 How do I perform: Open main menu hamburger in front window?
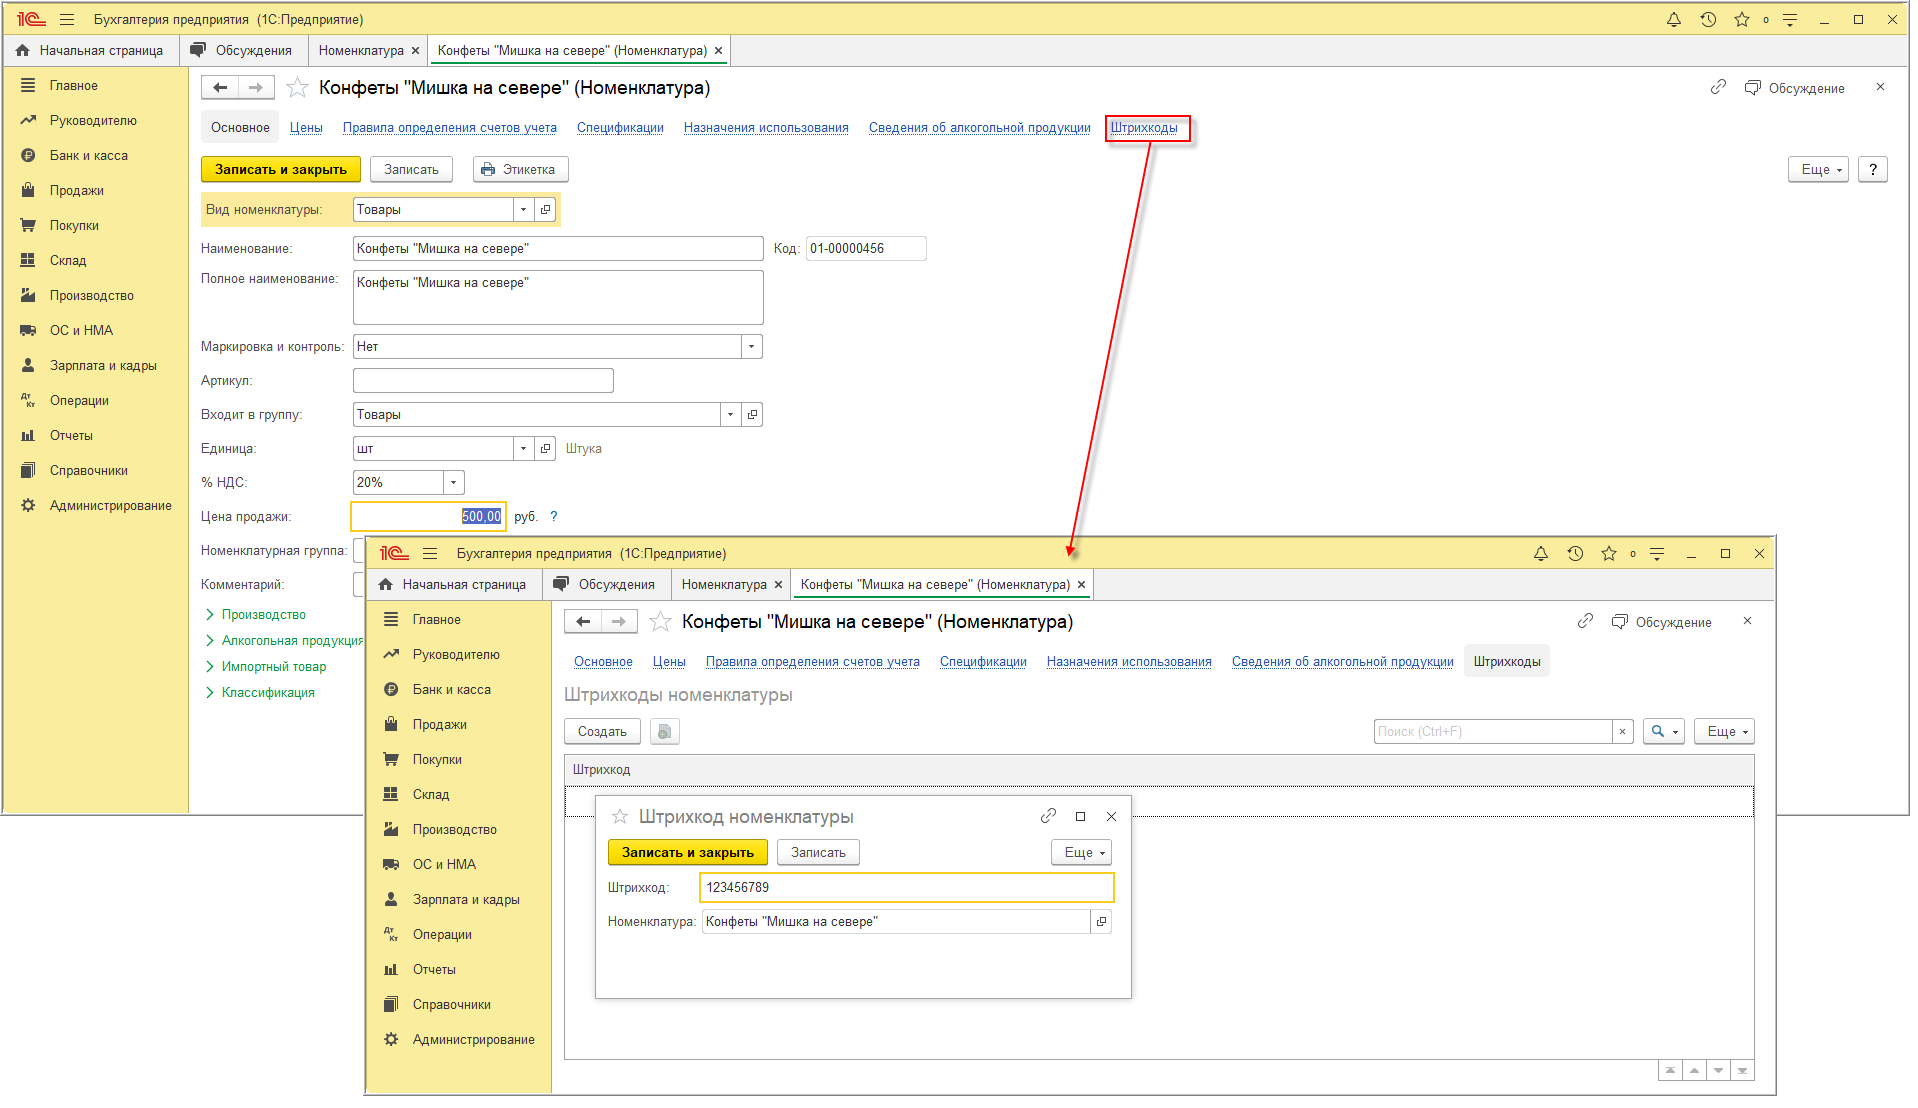point(430,553)
